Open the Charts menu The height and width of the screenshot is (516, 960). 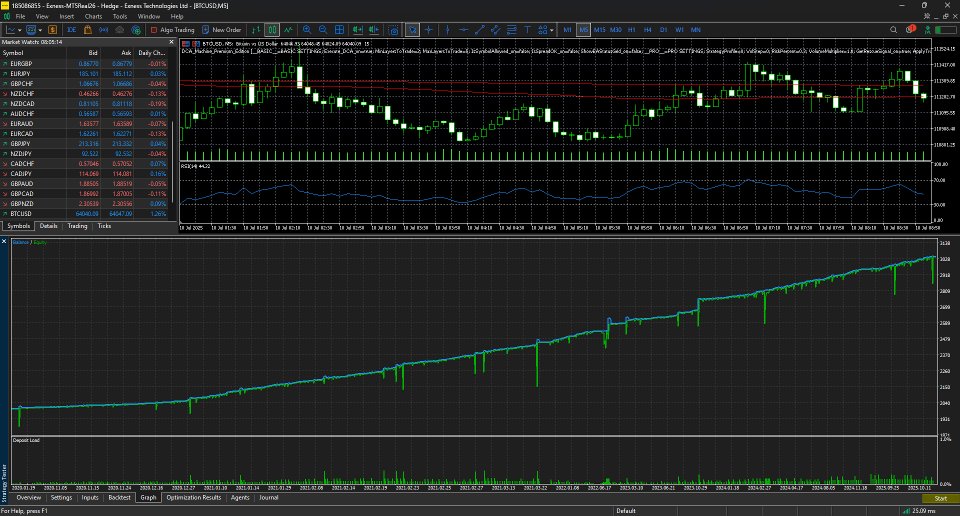[x=93, y=17]
